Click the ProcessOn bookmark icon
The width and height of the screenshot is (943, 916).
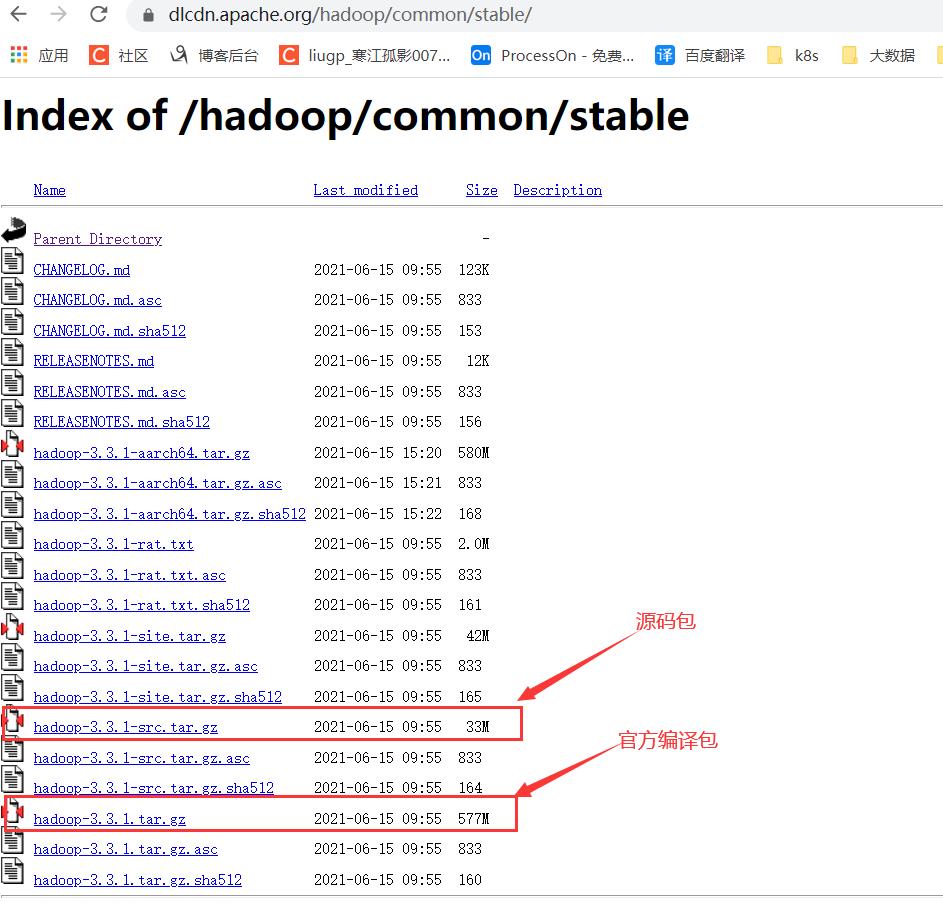coord(480,55)
